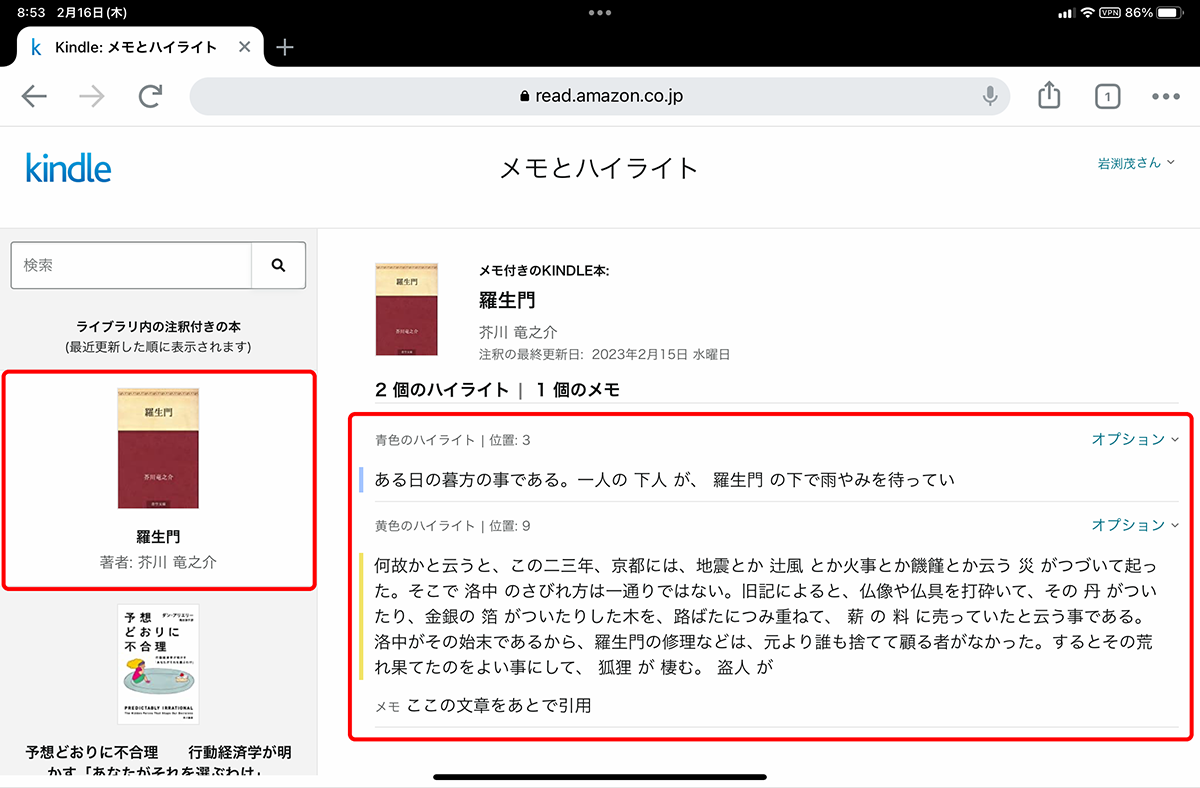
Task: Go back with the browser back arrow
Action: (34, 96)
